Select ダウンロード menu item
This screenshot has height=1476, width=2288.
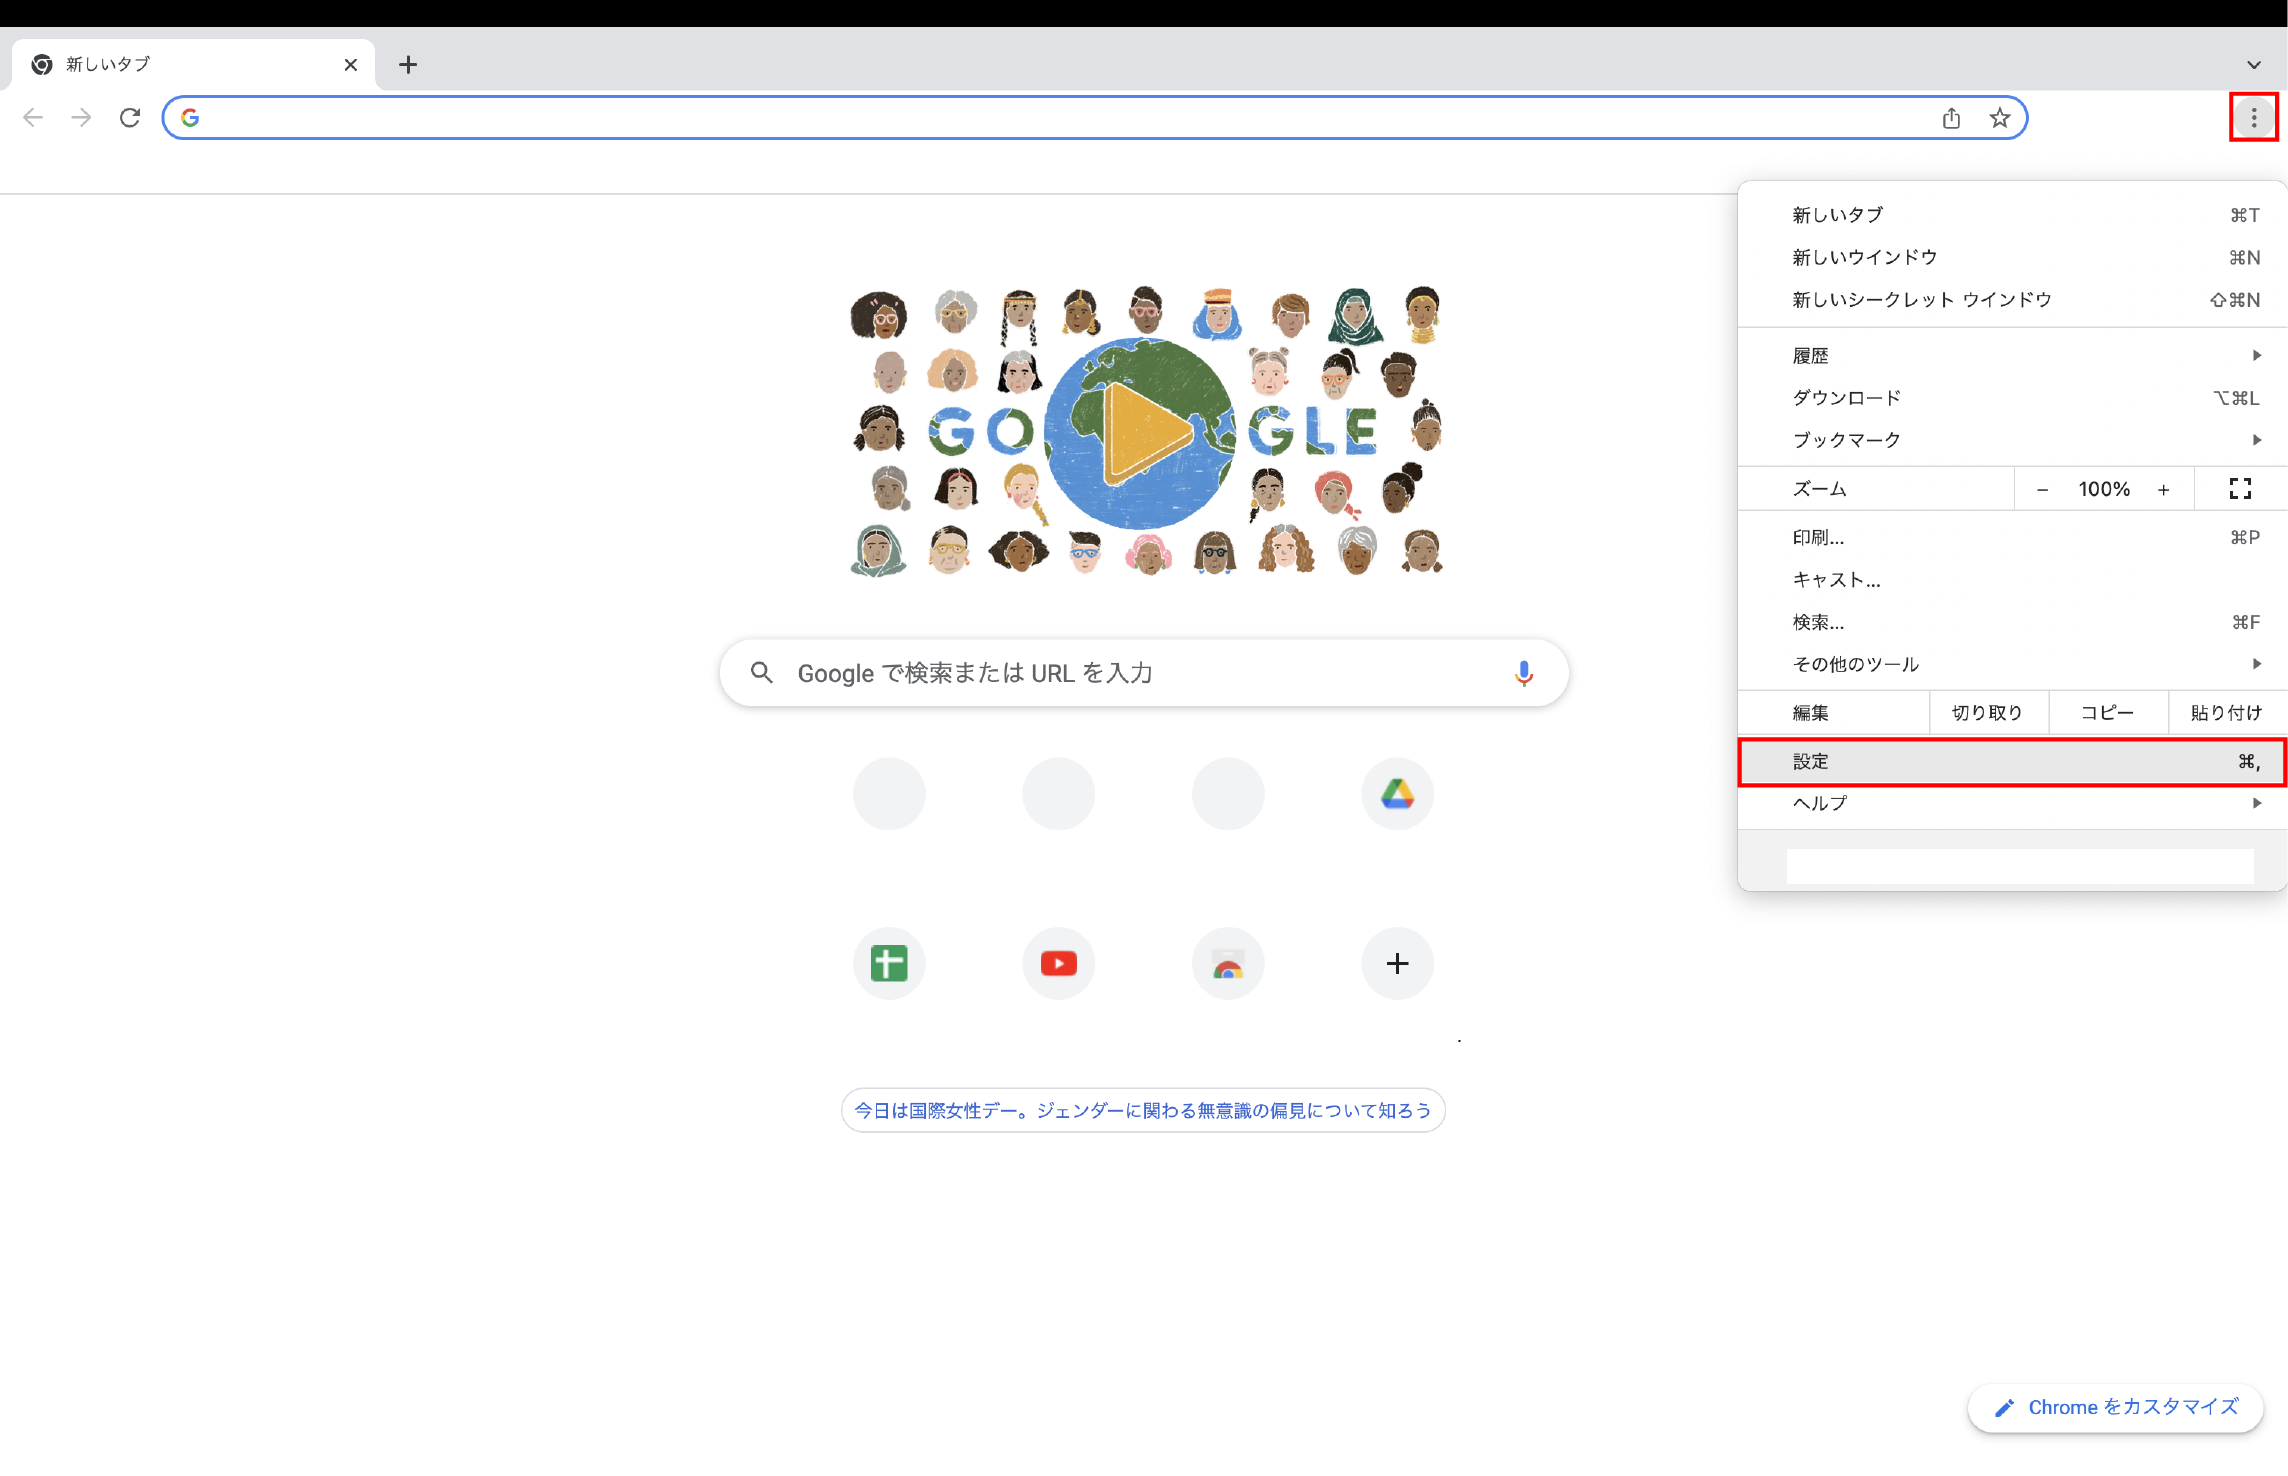tap(2013, 398)
